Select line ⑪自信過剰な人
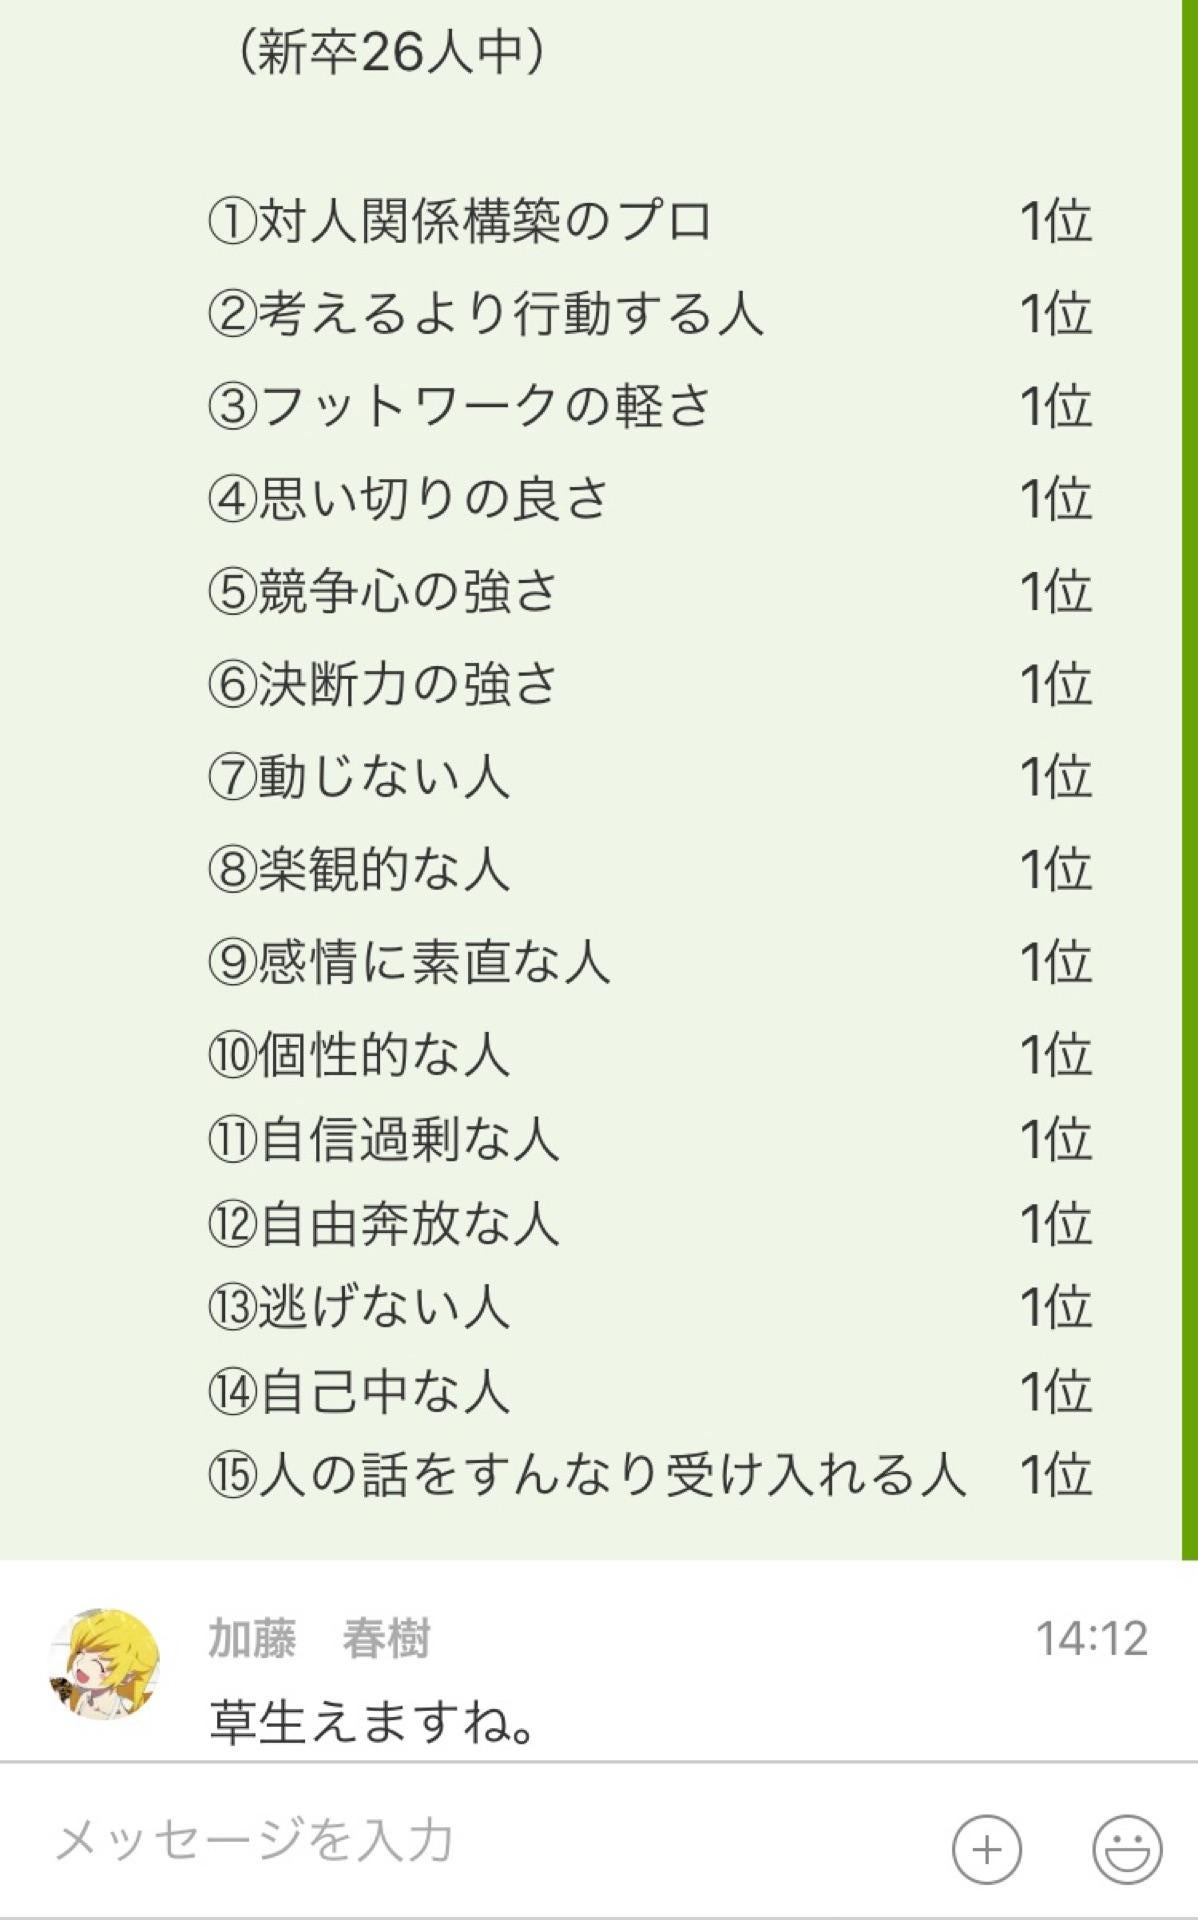Image resolution: width=1198 pixels, height=1920 pixels. [x=383, y=1139]
